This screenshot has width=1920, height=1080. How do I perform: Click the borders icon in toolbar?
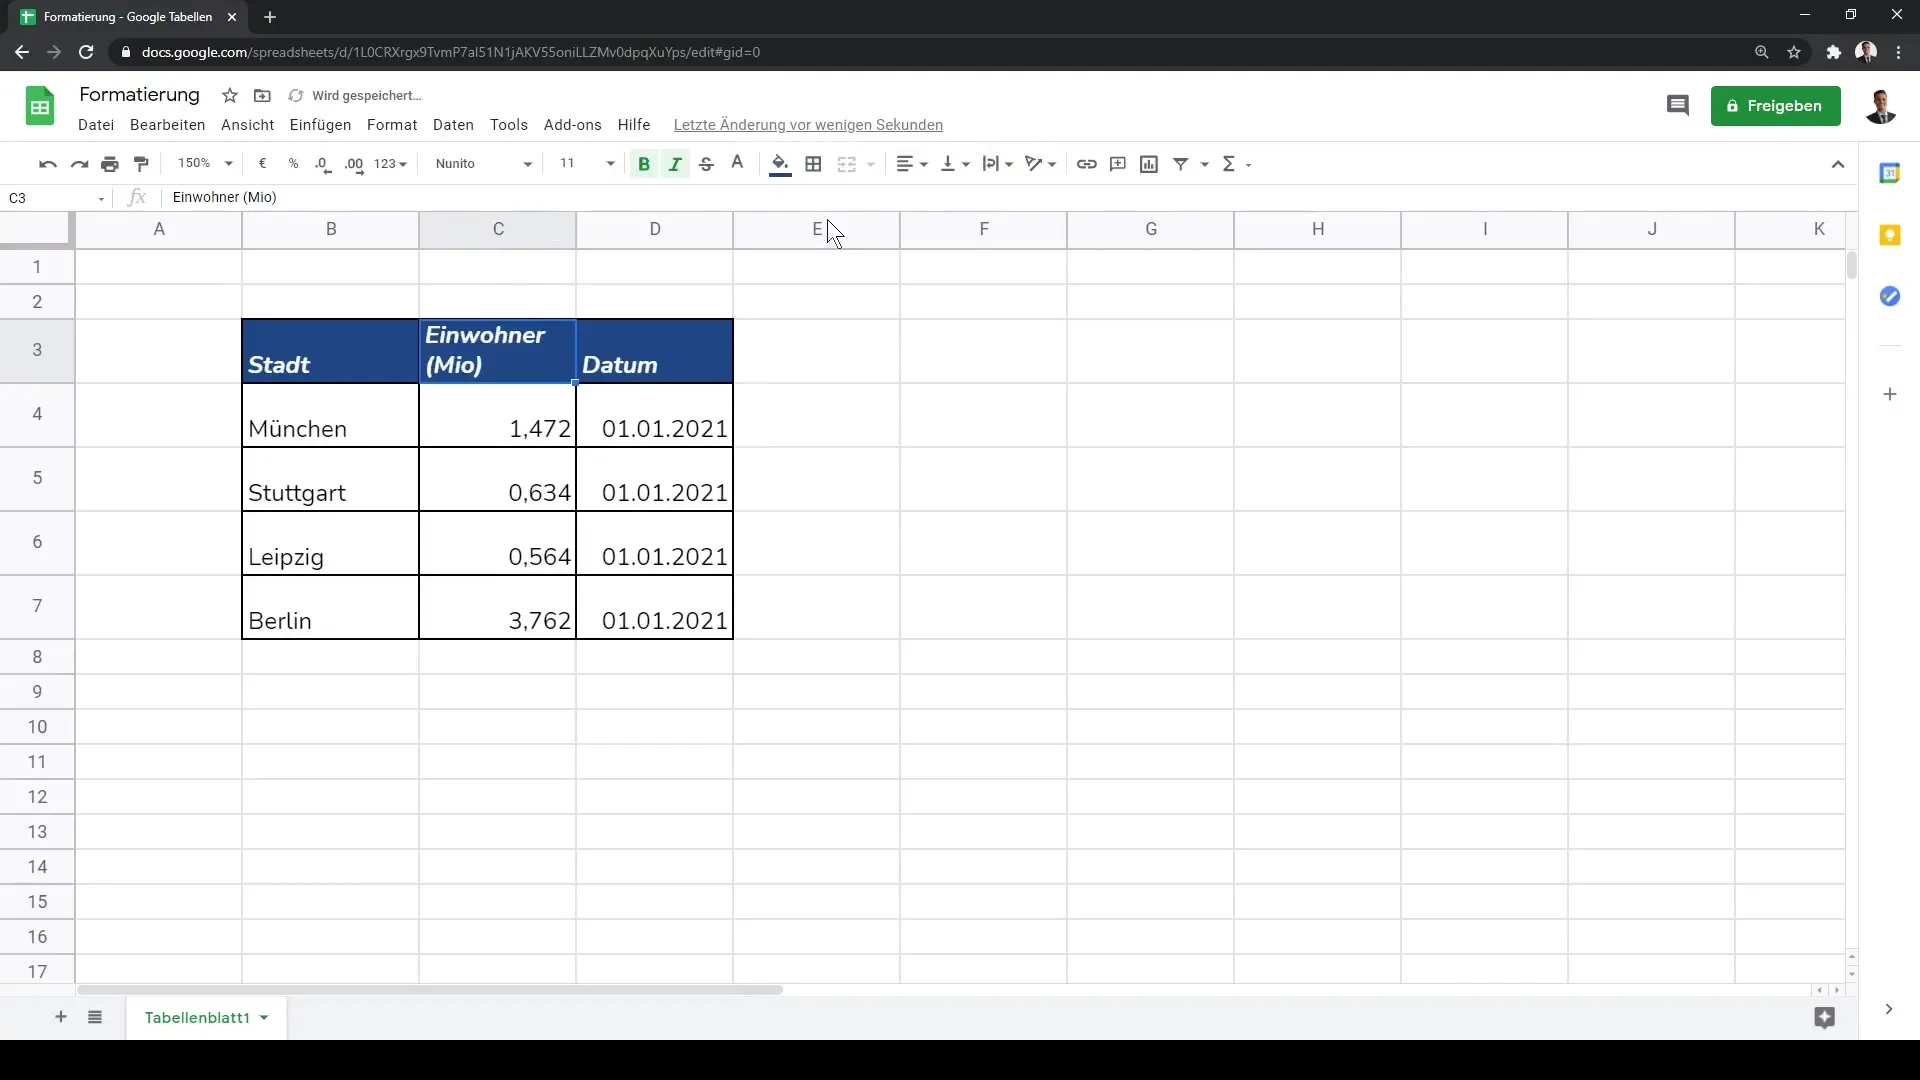coord(814,164)
